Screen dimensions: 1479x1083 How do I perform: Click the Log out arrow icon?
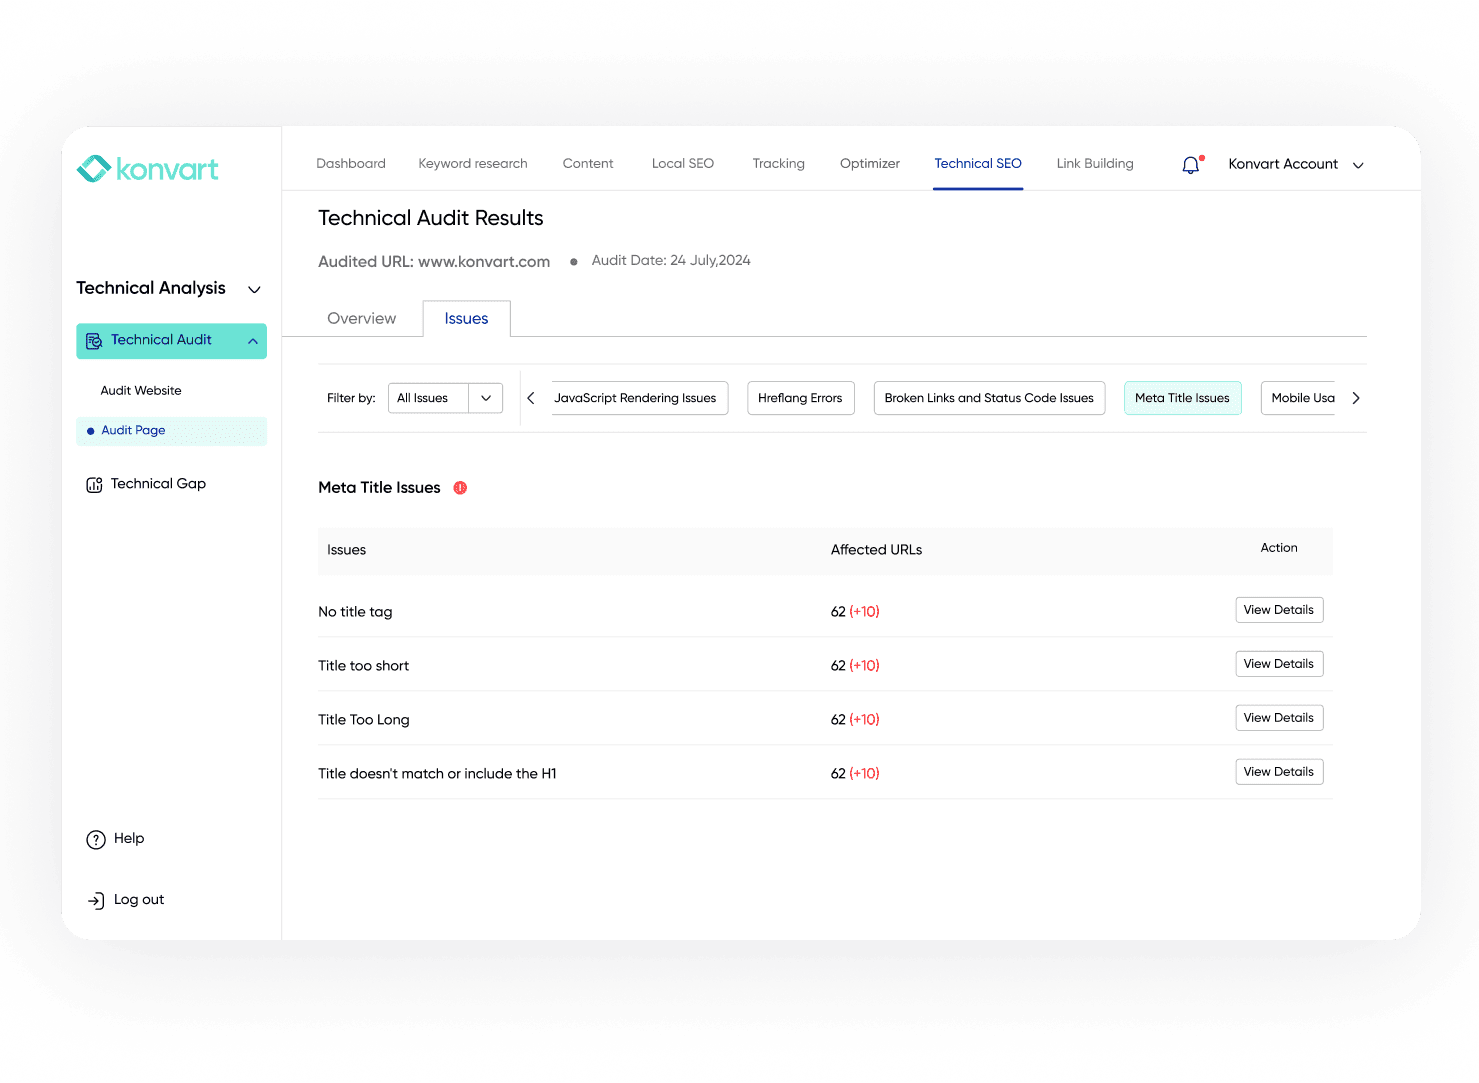click(x=96, y=900)
